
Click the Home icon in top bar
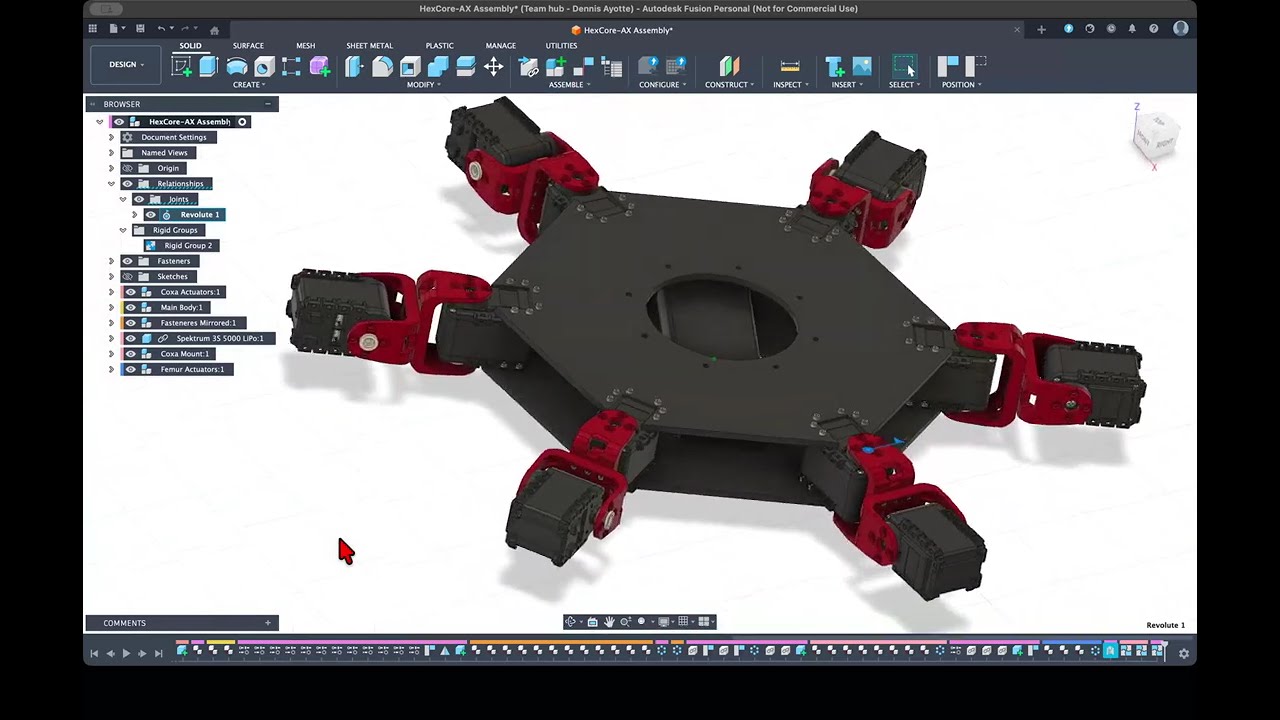(x=214, y=30)
